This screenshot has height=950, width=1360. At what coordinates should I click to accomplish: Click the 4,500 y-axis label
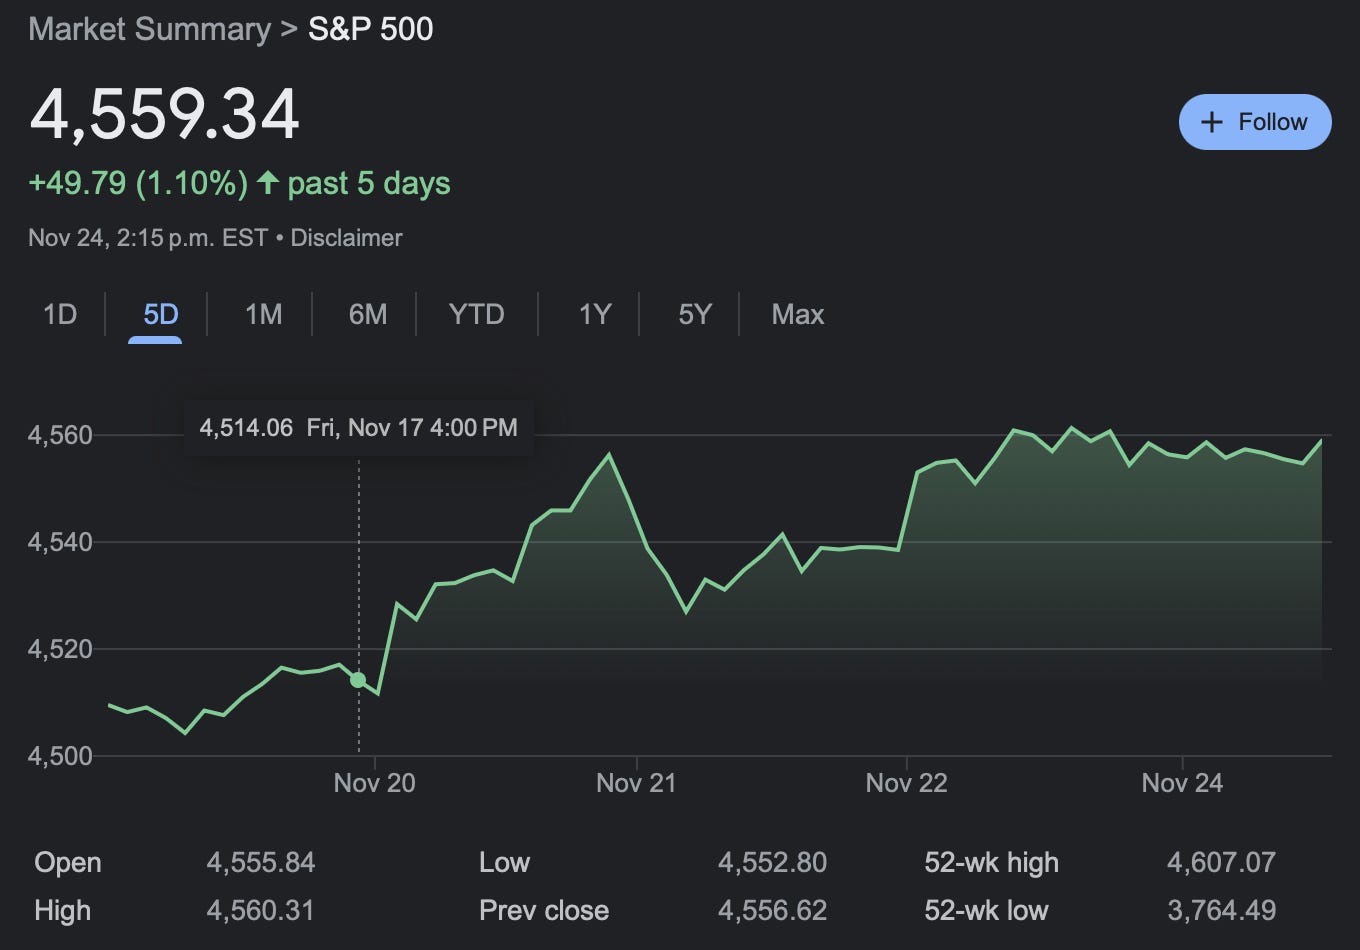click(x=60, y=756)
